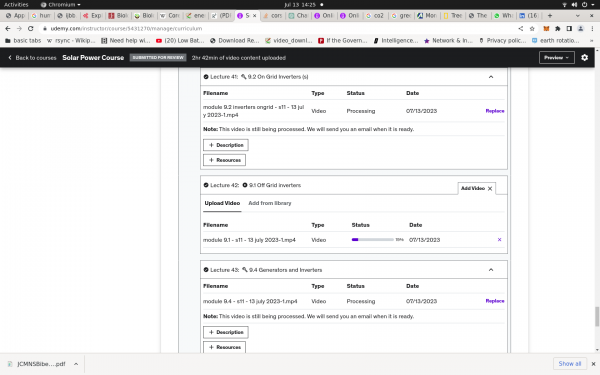
Task: Click the SUBMITTED FOR REVIEW badge
Action: click(158, 57)
